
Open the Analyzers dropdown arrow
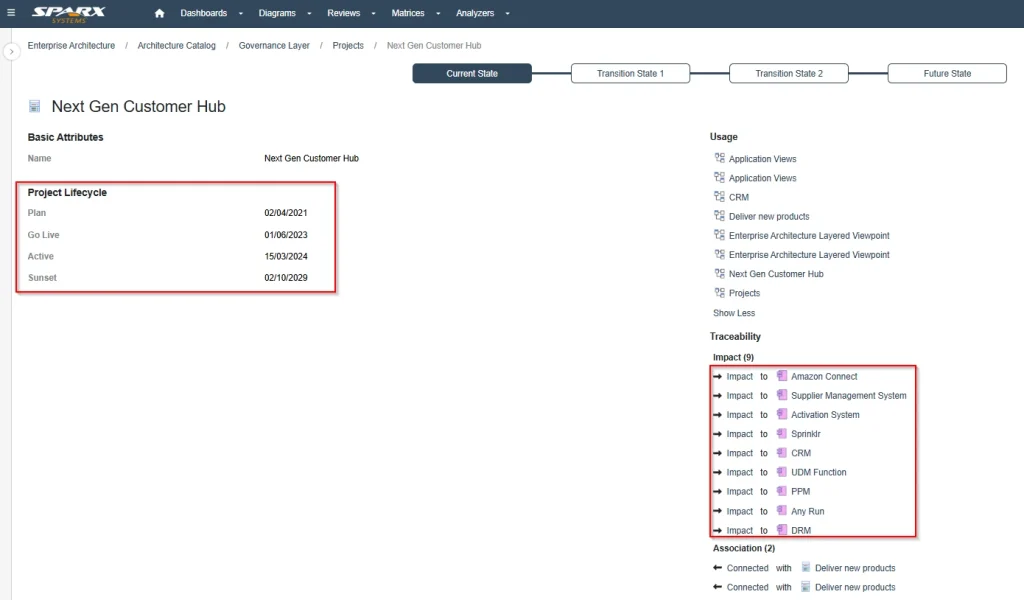pos(507,14)
